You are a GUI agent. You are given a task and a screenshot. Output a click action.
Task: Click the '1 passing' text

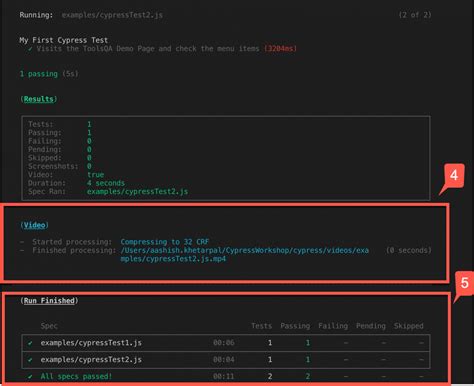[39, 74]
